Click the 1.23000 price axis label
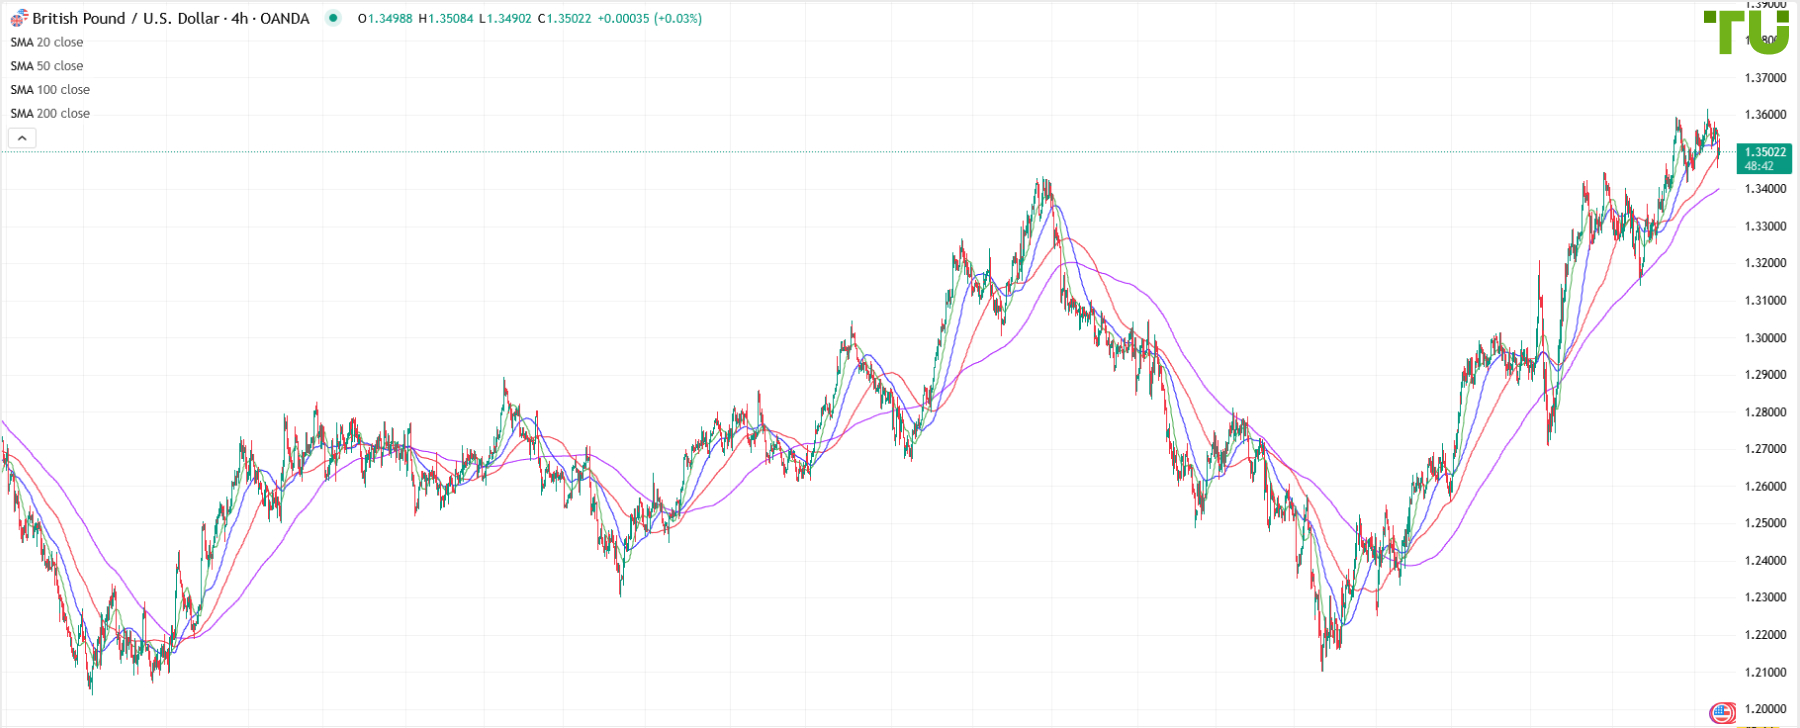Image resolution: width=1800 pixels, height=728 pixels. (x=1765, y=597)
